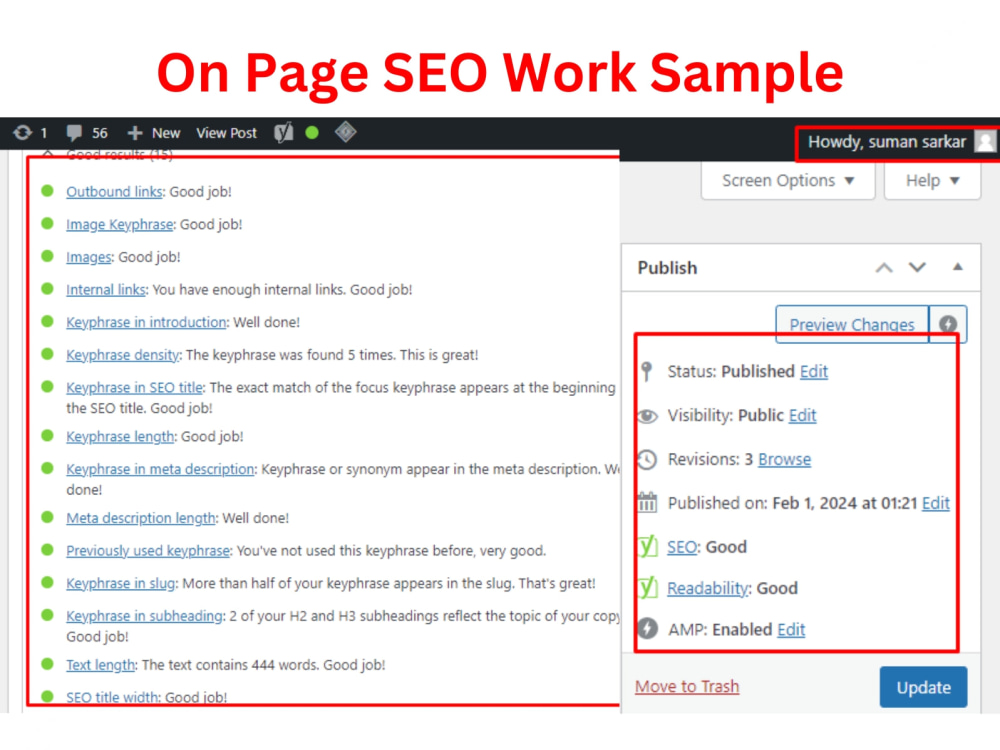Click the plus New icon in admin bar

click(135, 133)
